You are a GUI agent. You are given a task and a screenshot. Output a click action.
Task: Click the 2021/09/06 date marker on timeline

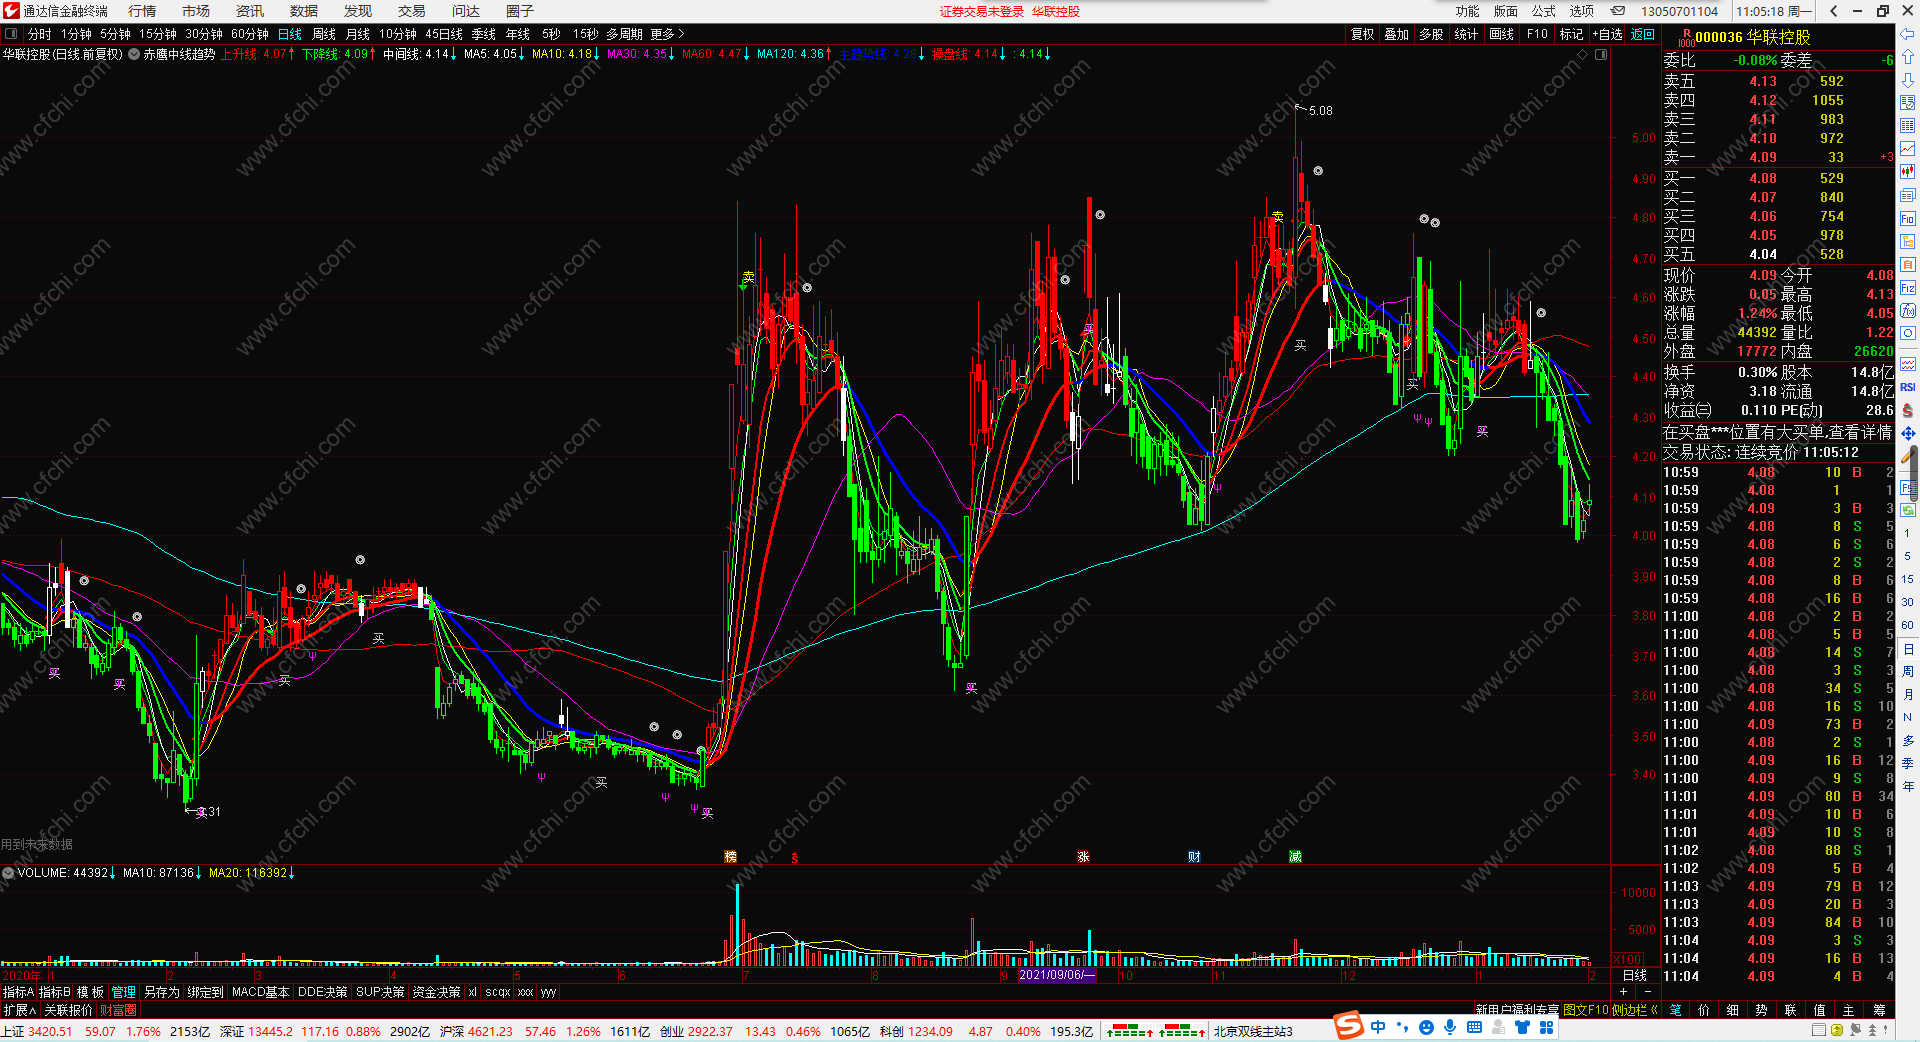pyautogui.click(x=1057, y=975)
